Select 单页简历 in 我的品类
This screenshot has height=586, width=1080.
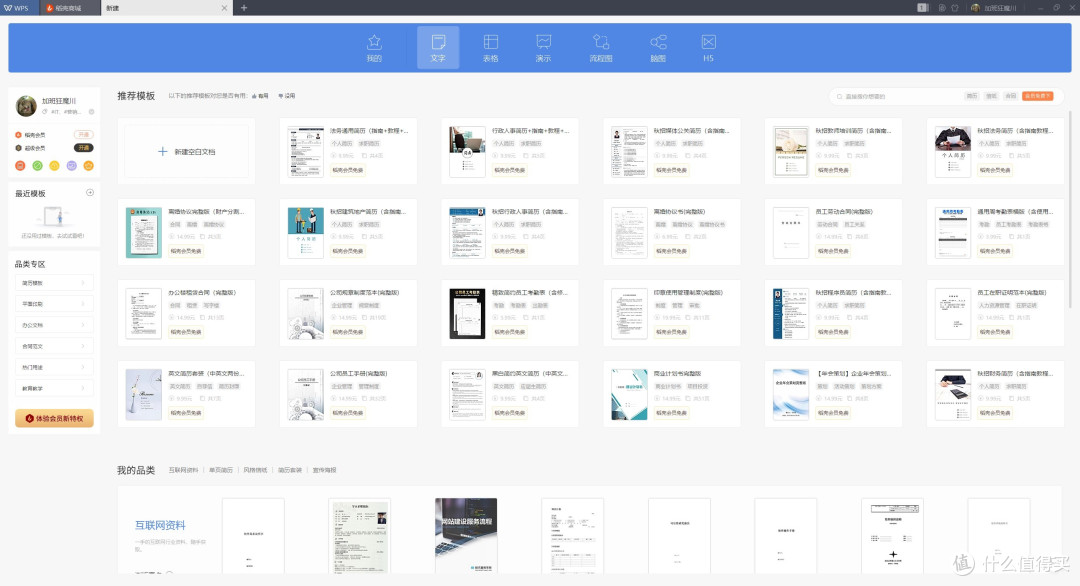point(221,470)
